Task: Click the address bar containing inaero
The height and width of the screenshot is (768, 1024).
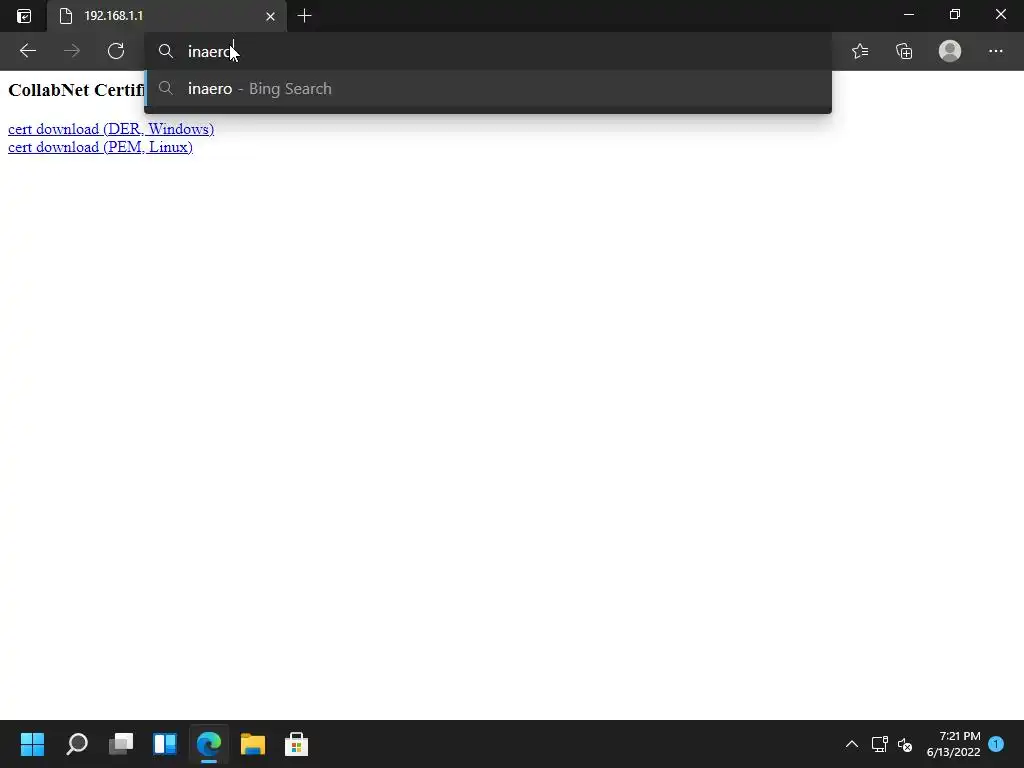Action: [x=488, y=52]
